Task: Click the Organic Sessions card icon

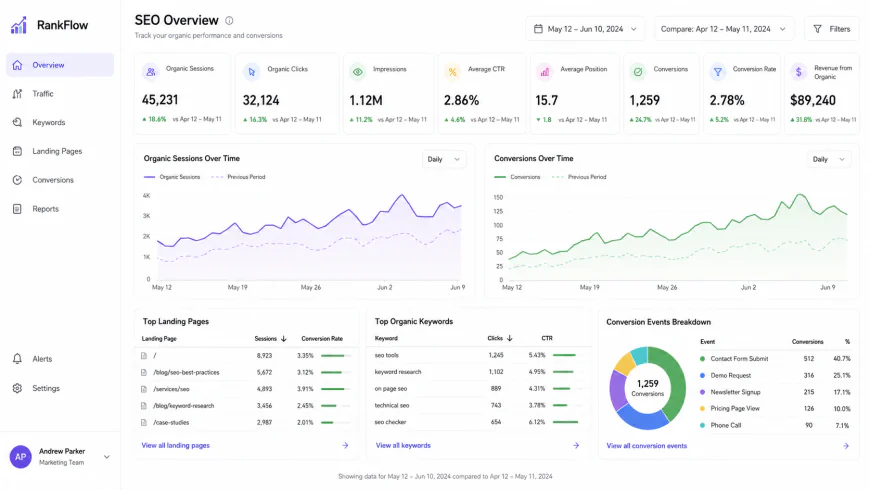Action: pyautogui.click(x=150, y=72)
